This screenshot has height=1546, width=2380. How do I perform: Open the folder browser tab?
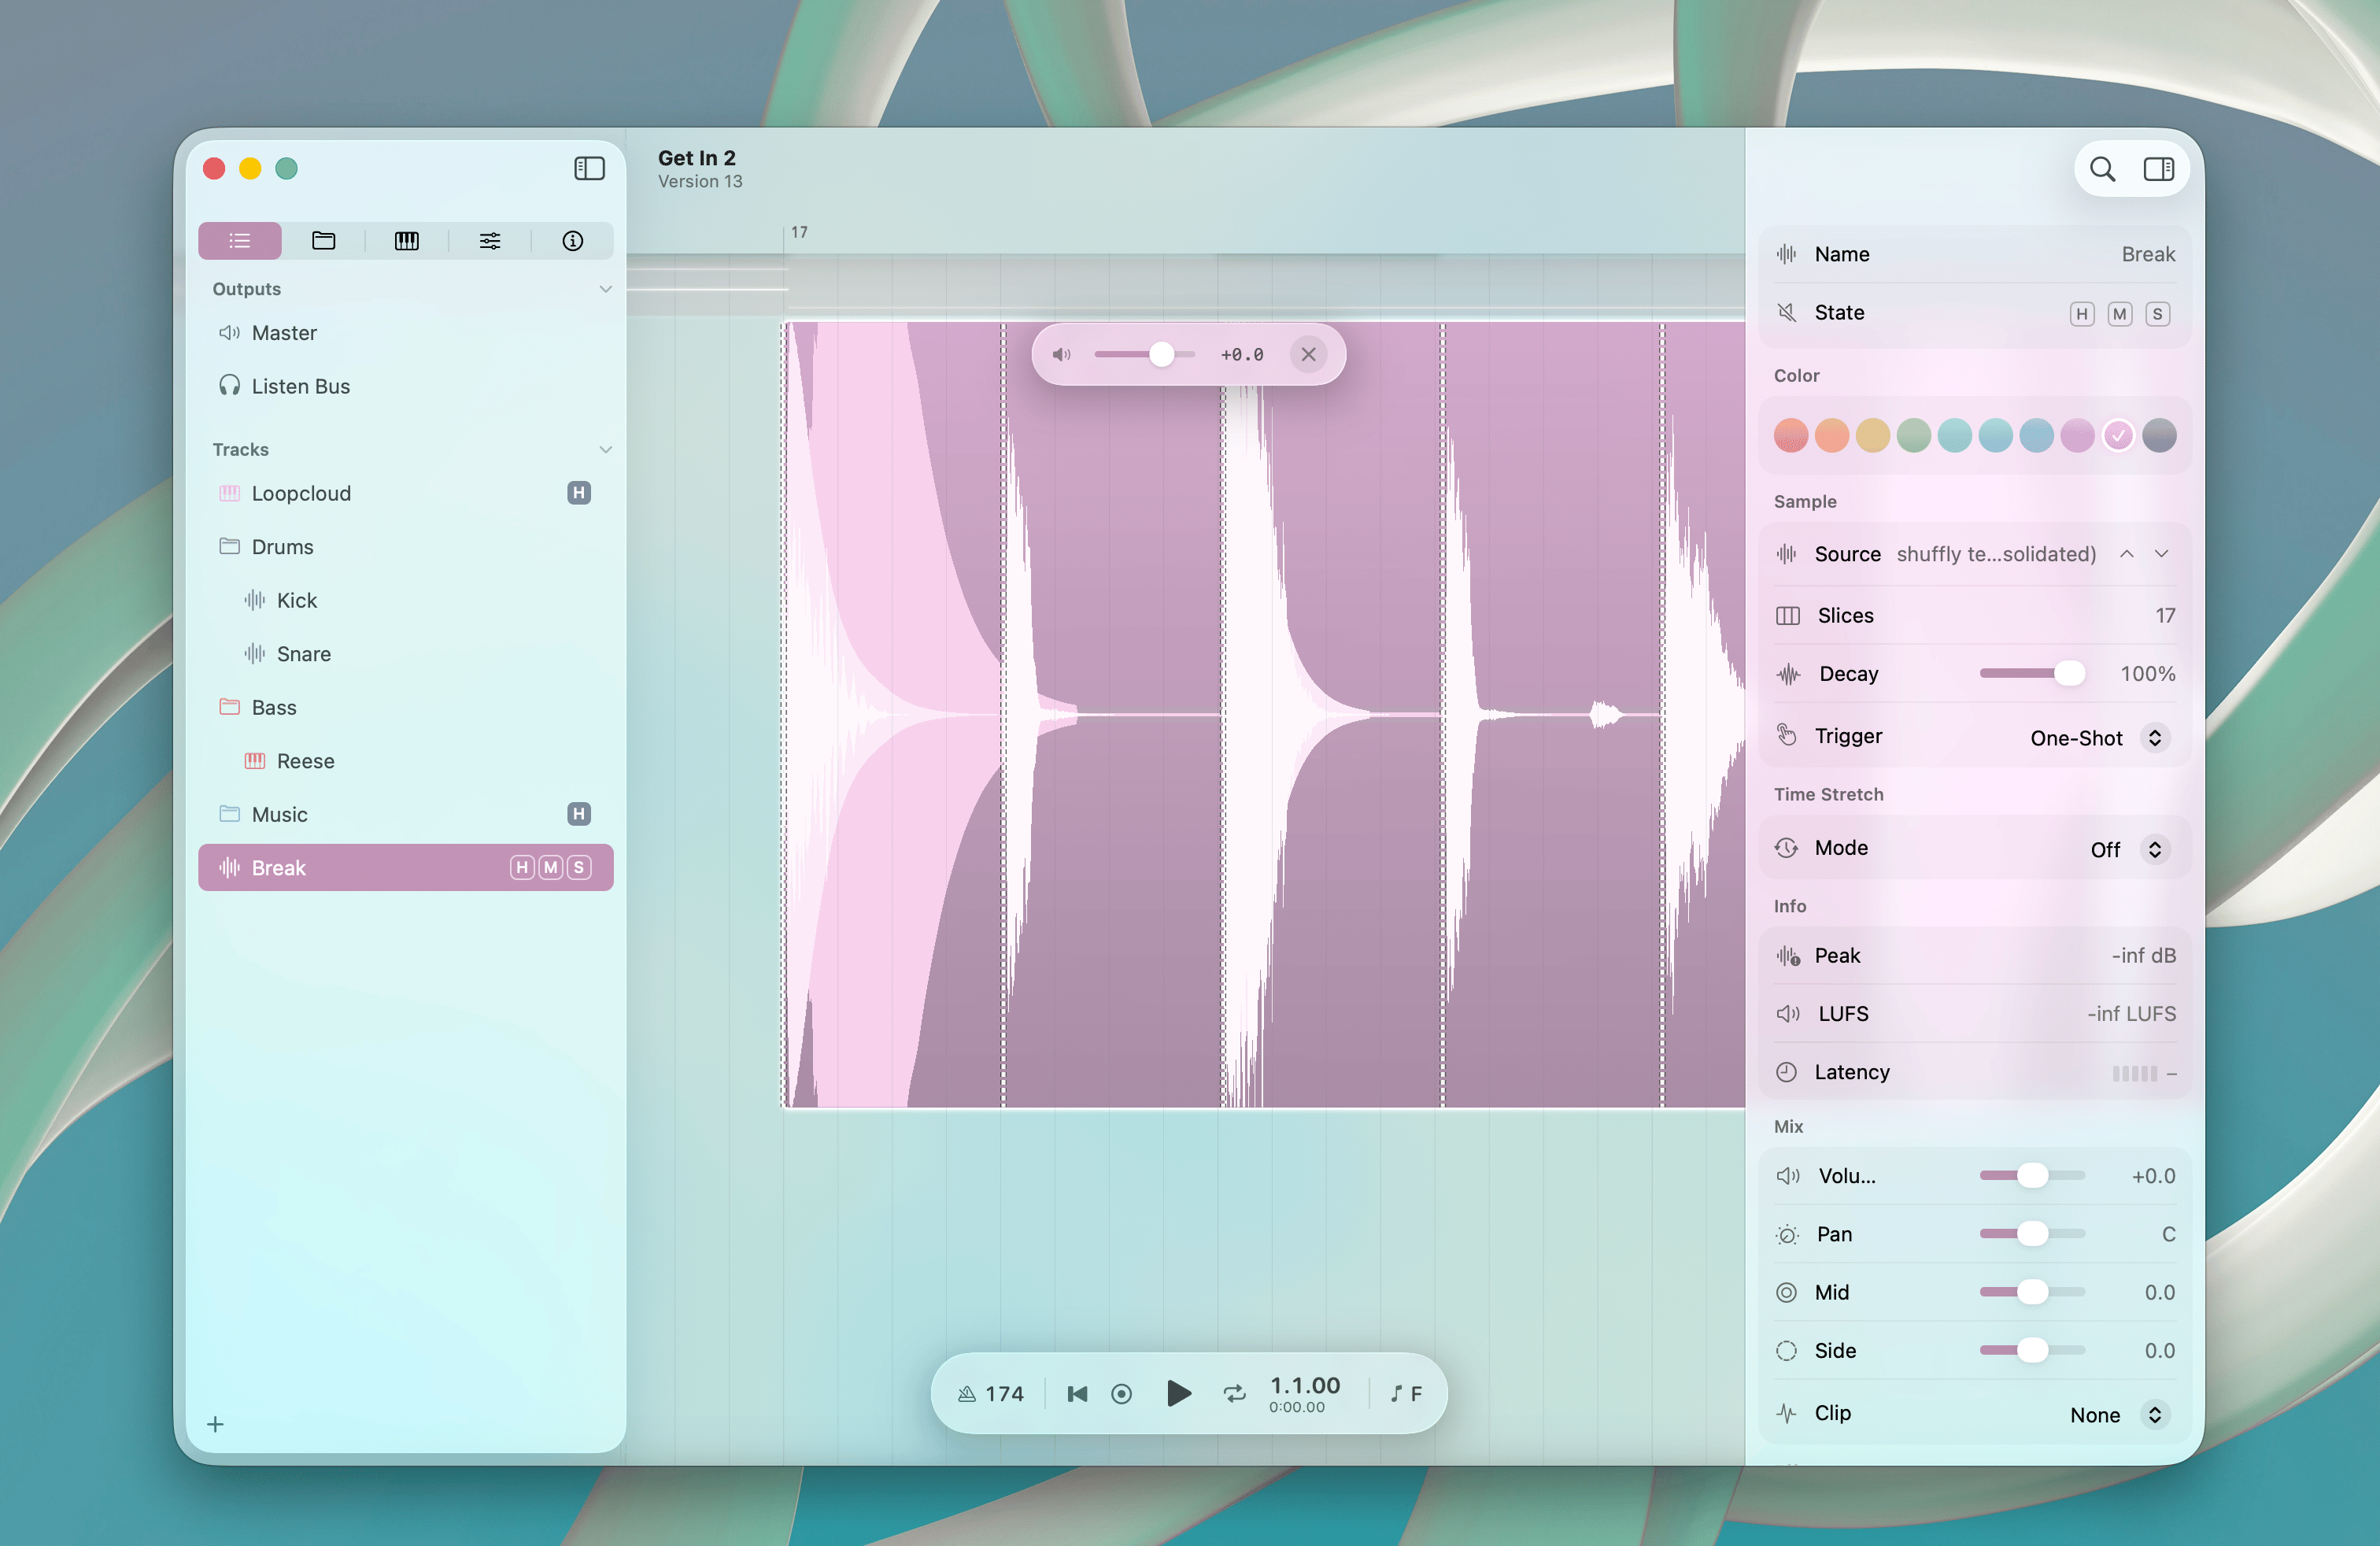coord(323,241)
